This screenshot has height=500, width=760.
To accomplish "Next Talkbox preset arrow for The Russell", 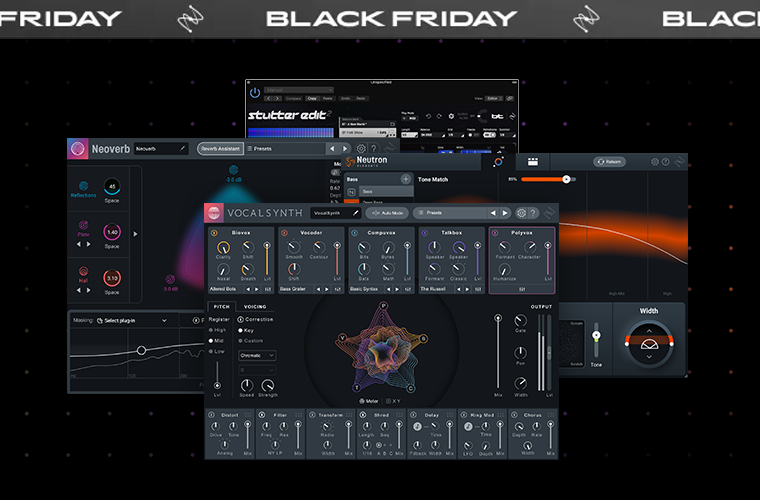I will (467, 289).
